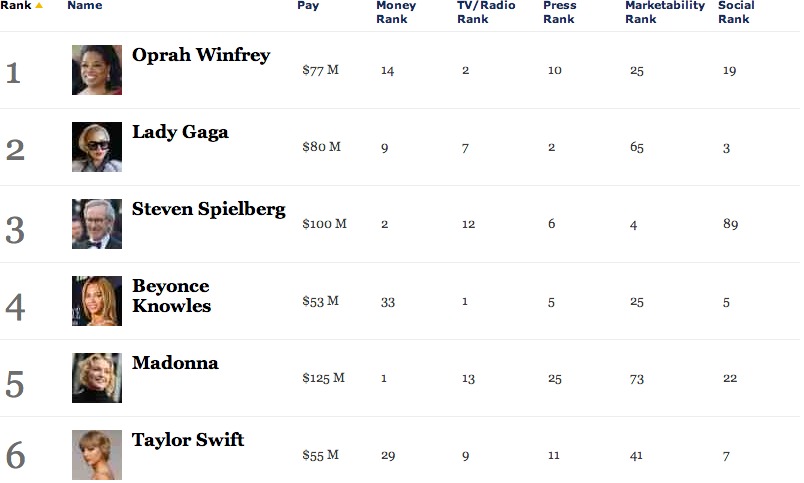Viewport: 804px width, 483px height.
Task: Click Madonna's photo thumbnail
Action: [x=97, y=378]
